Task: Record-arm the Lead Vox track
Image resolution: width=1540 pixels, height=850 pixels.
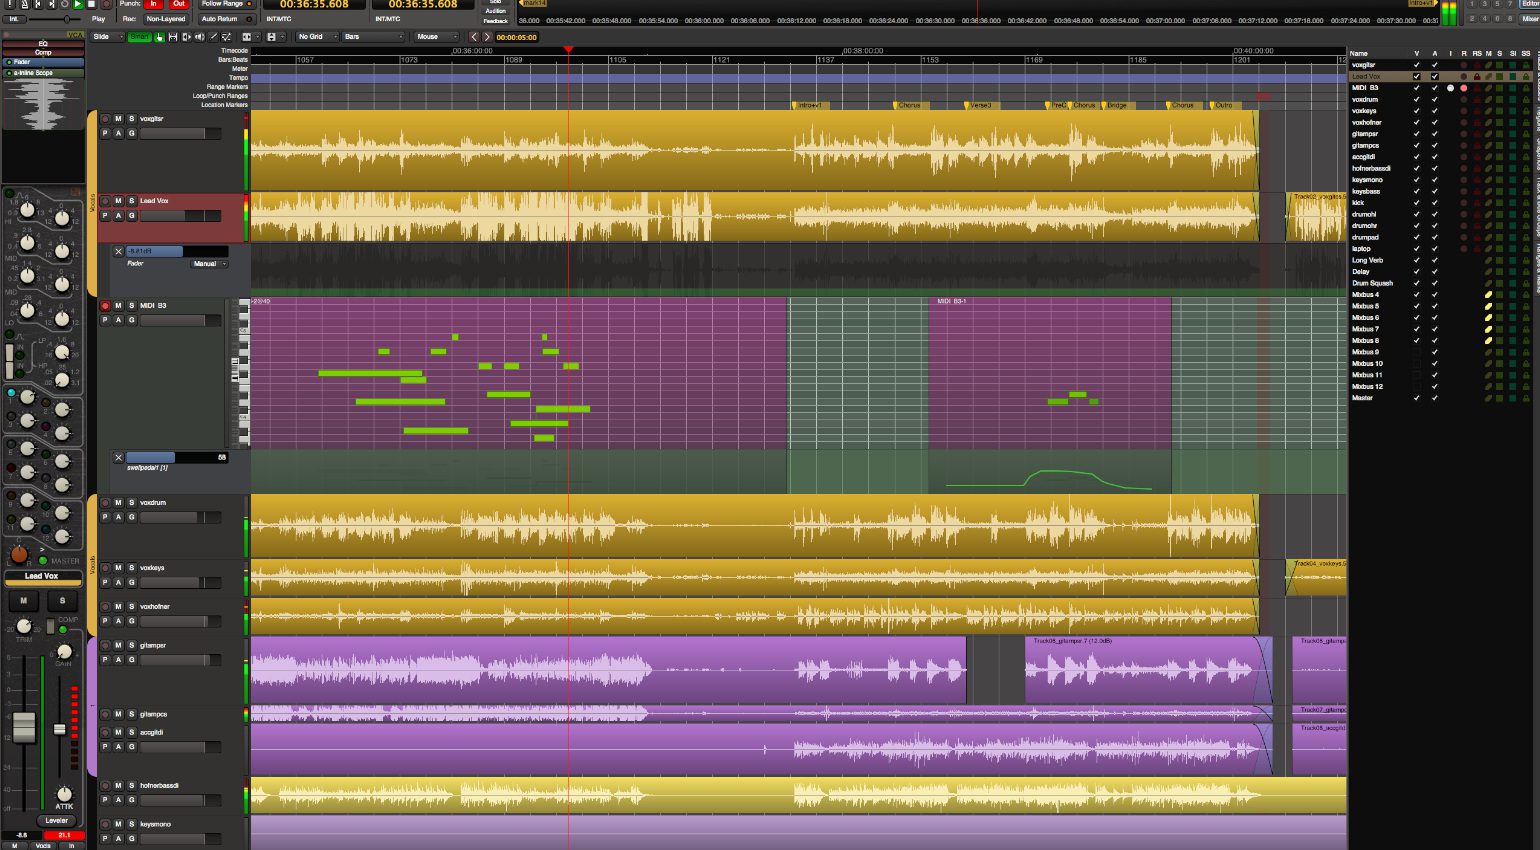Action: (105, 201)
